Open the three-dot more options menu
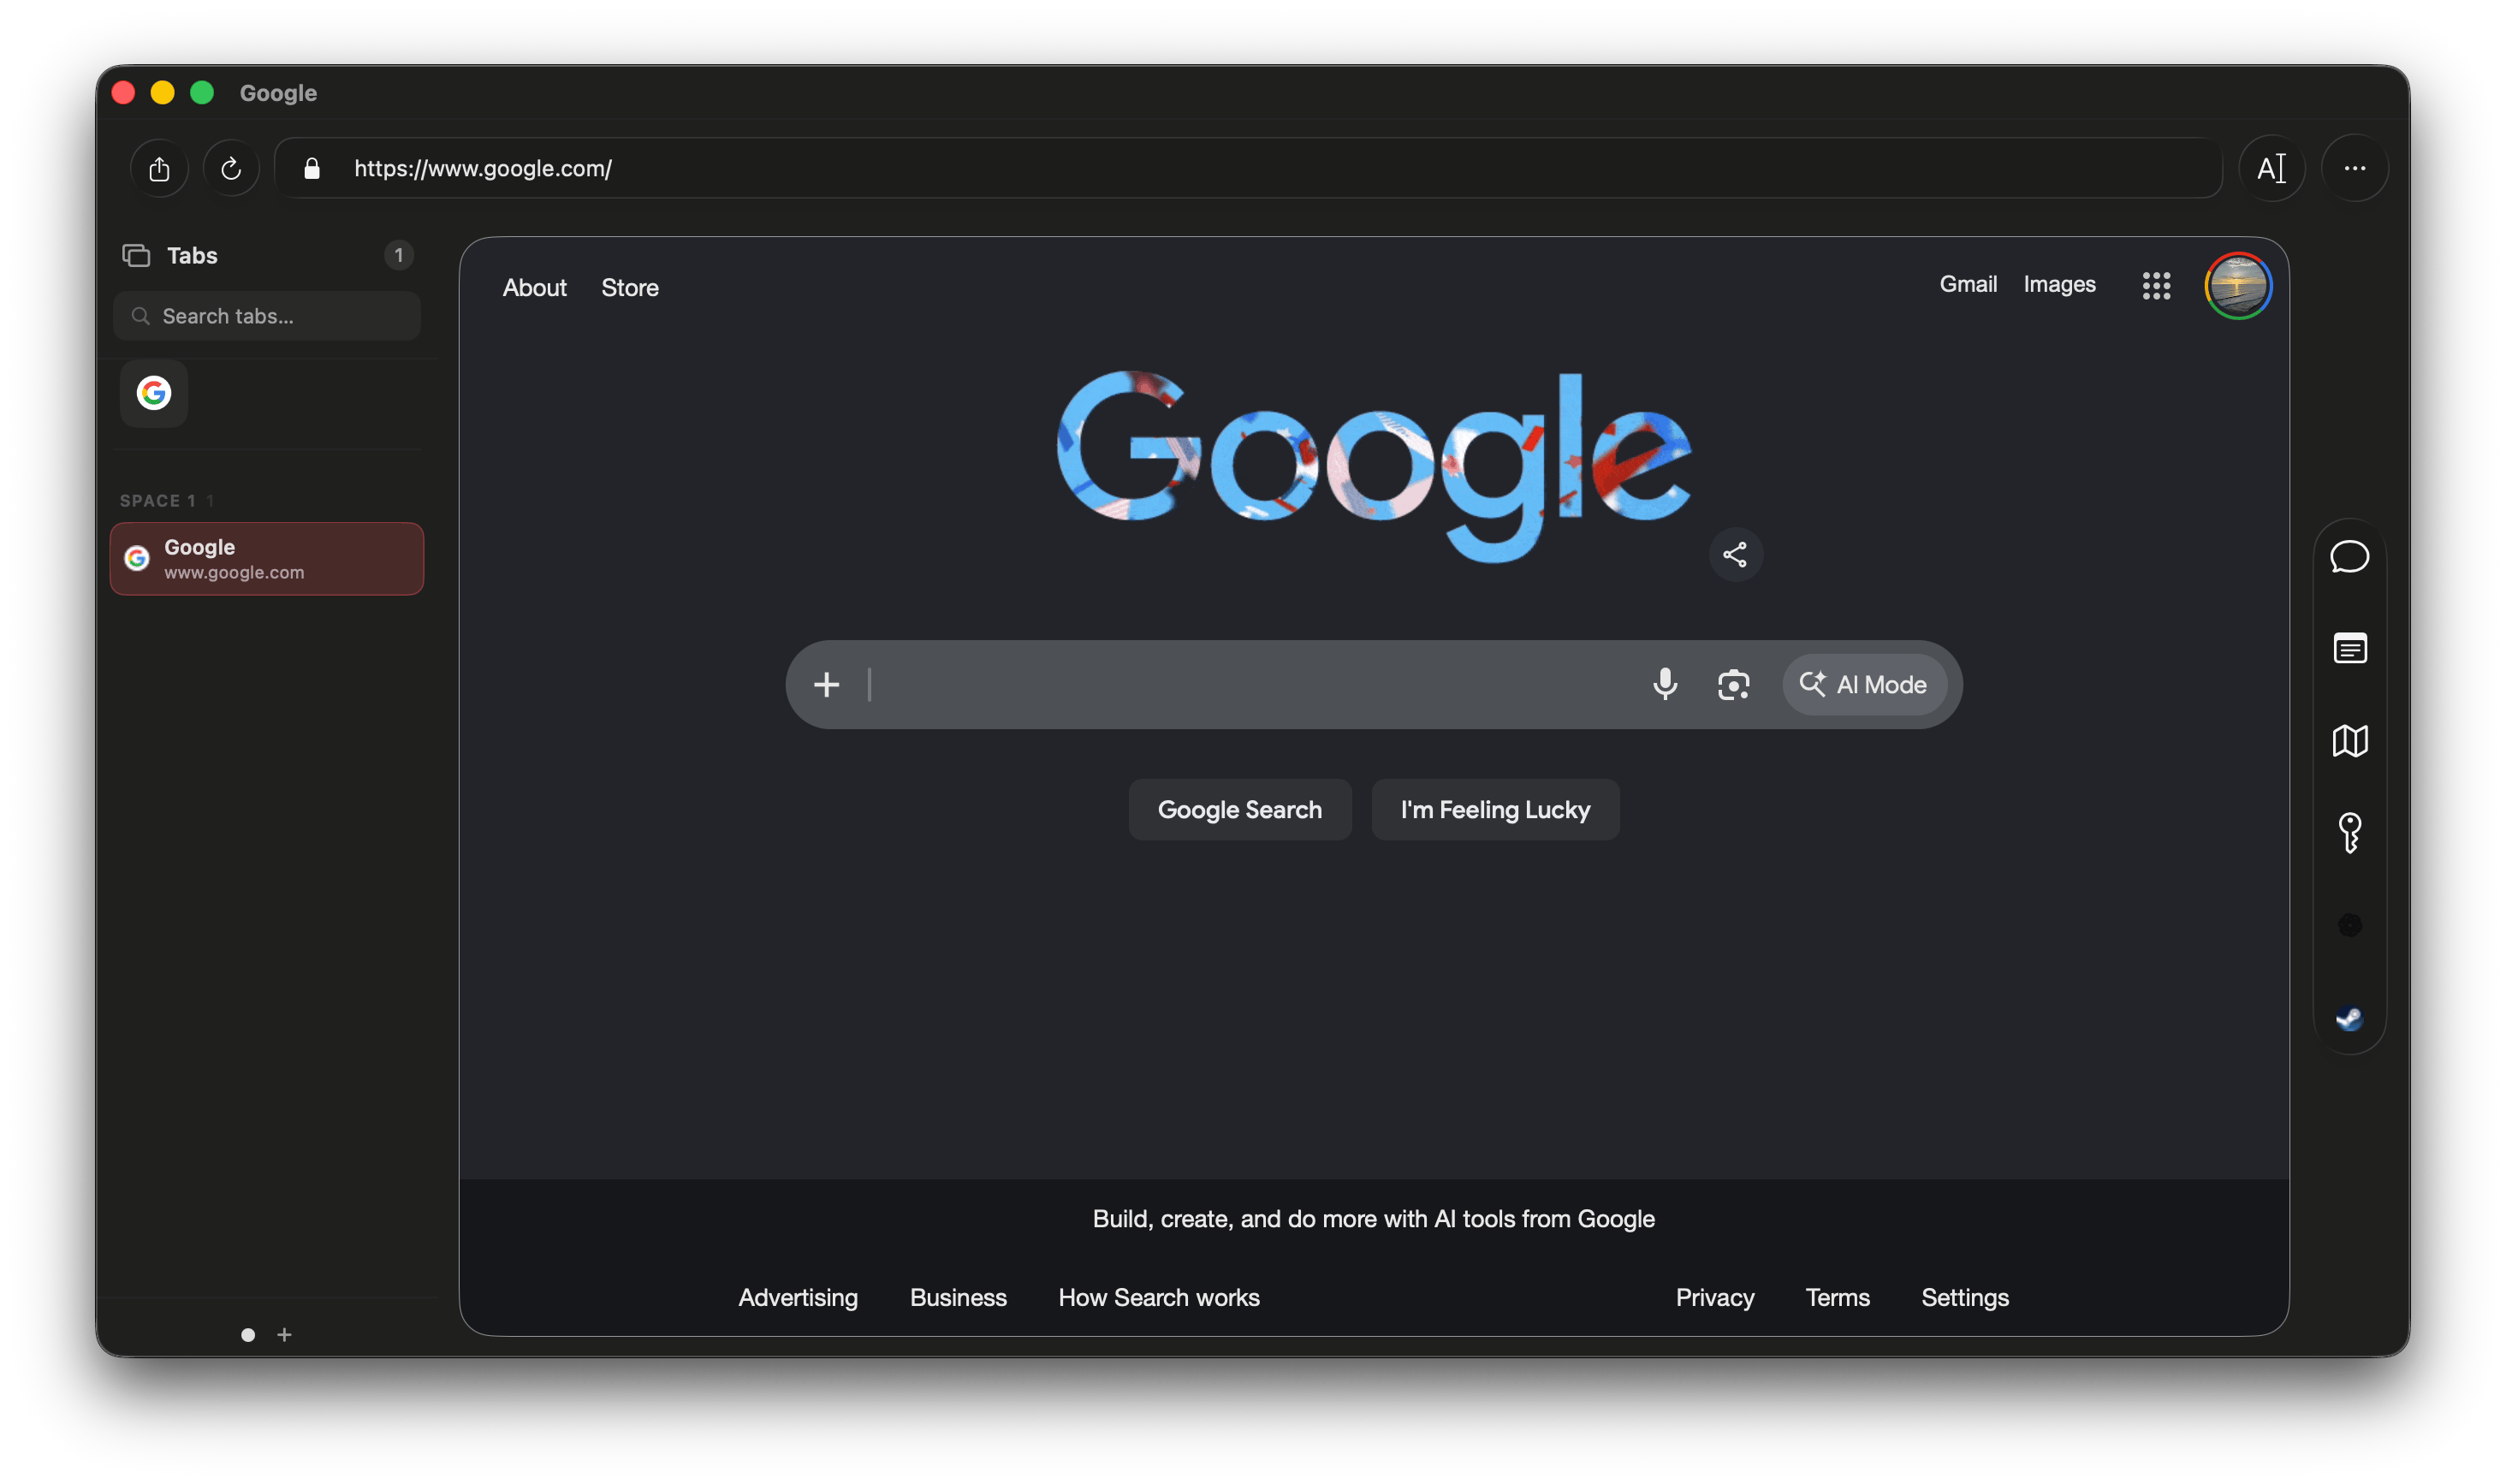 tap(2354, 168)
